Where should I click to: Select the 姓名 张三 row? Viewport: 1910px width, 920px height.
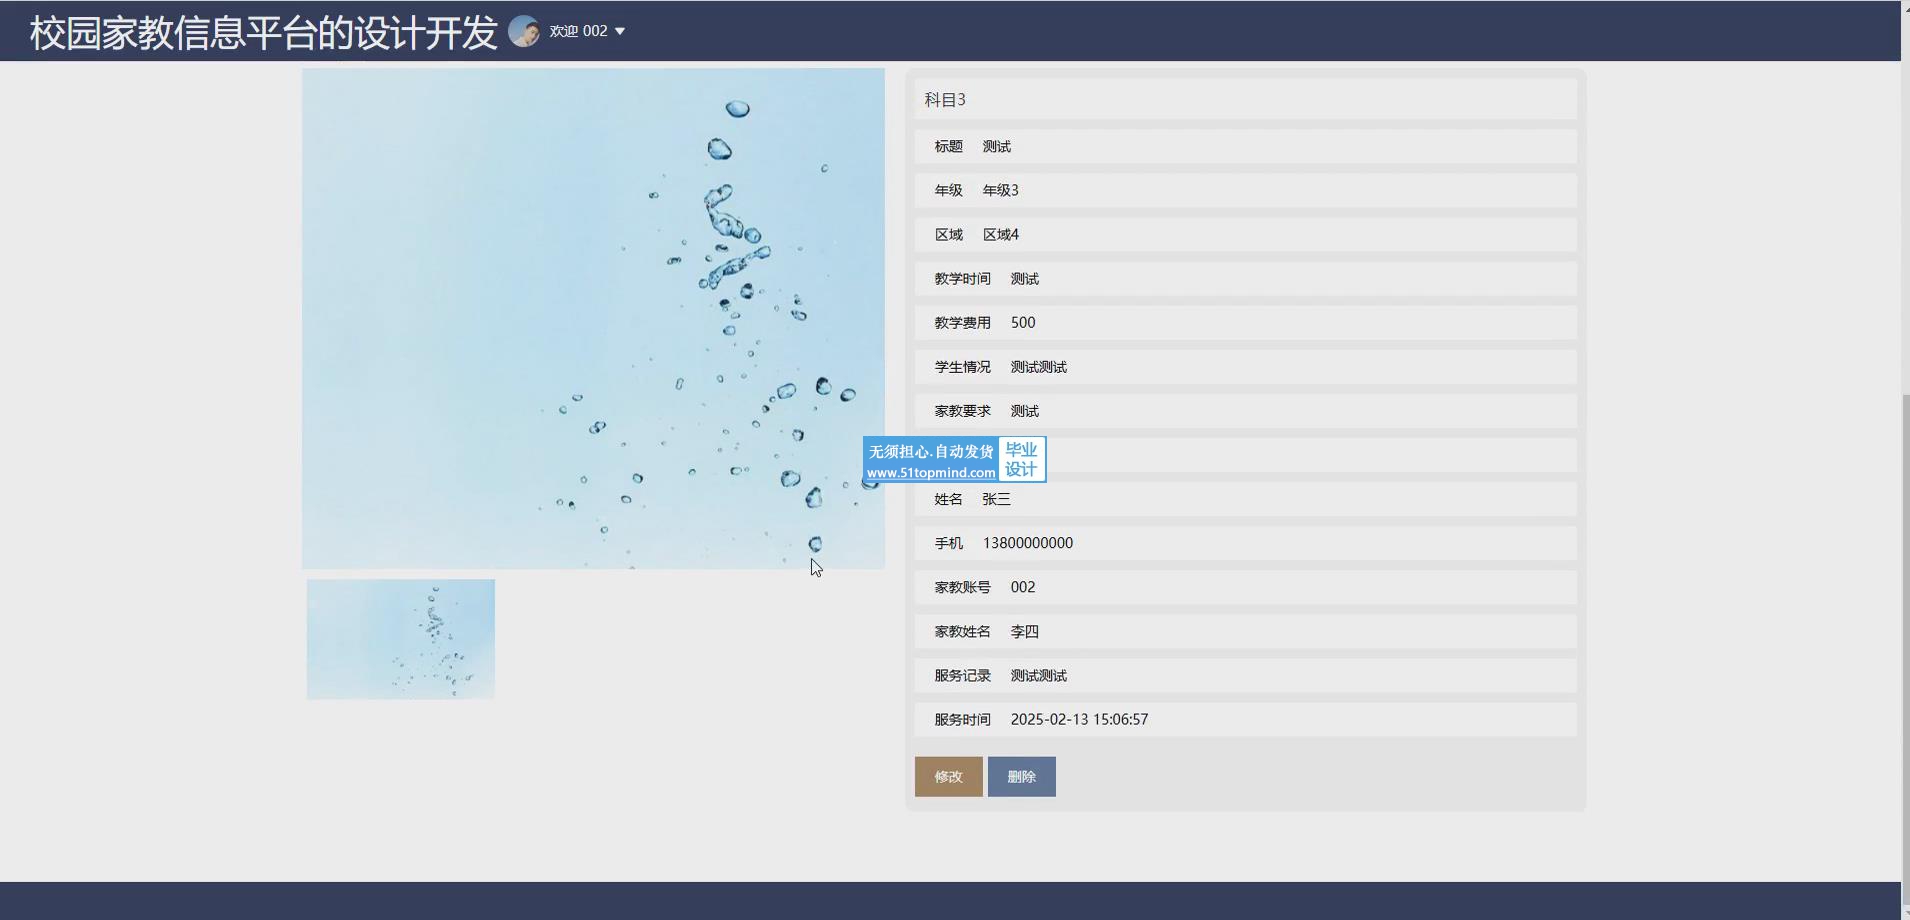coord(1244,499)
